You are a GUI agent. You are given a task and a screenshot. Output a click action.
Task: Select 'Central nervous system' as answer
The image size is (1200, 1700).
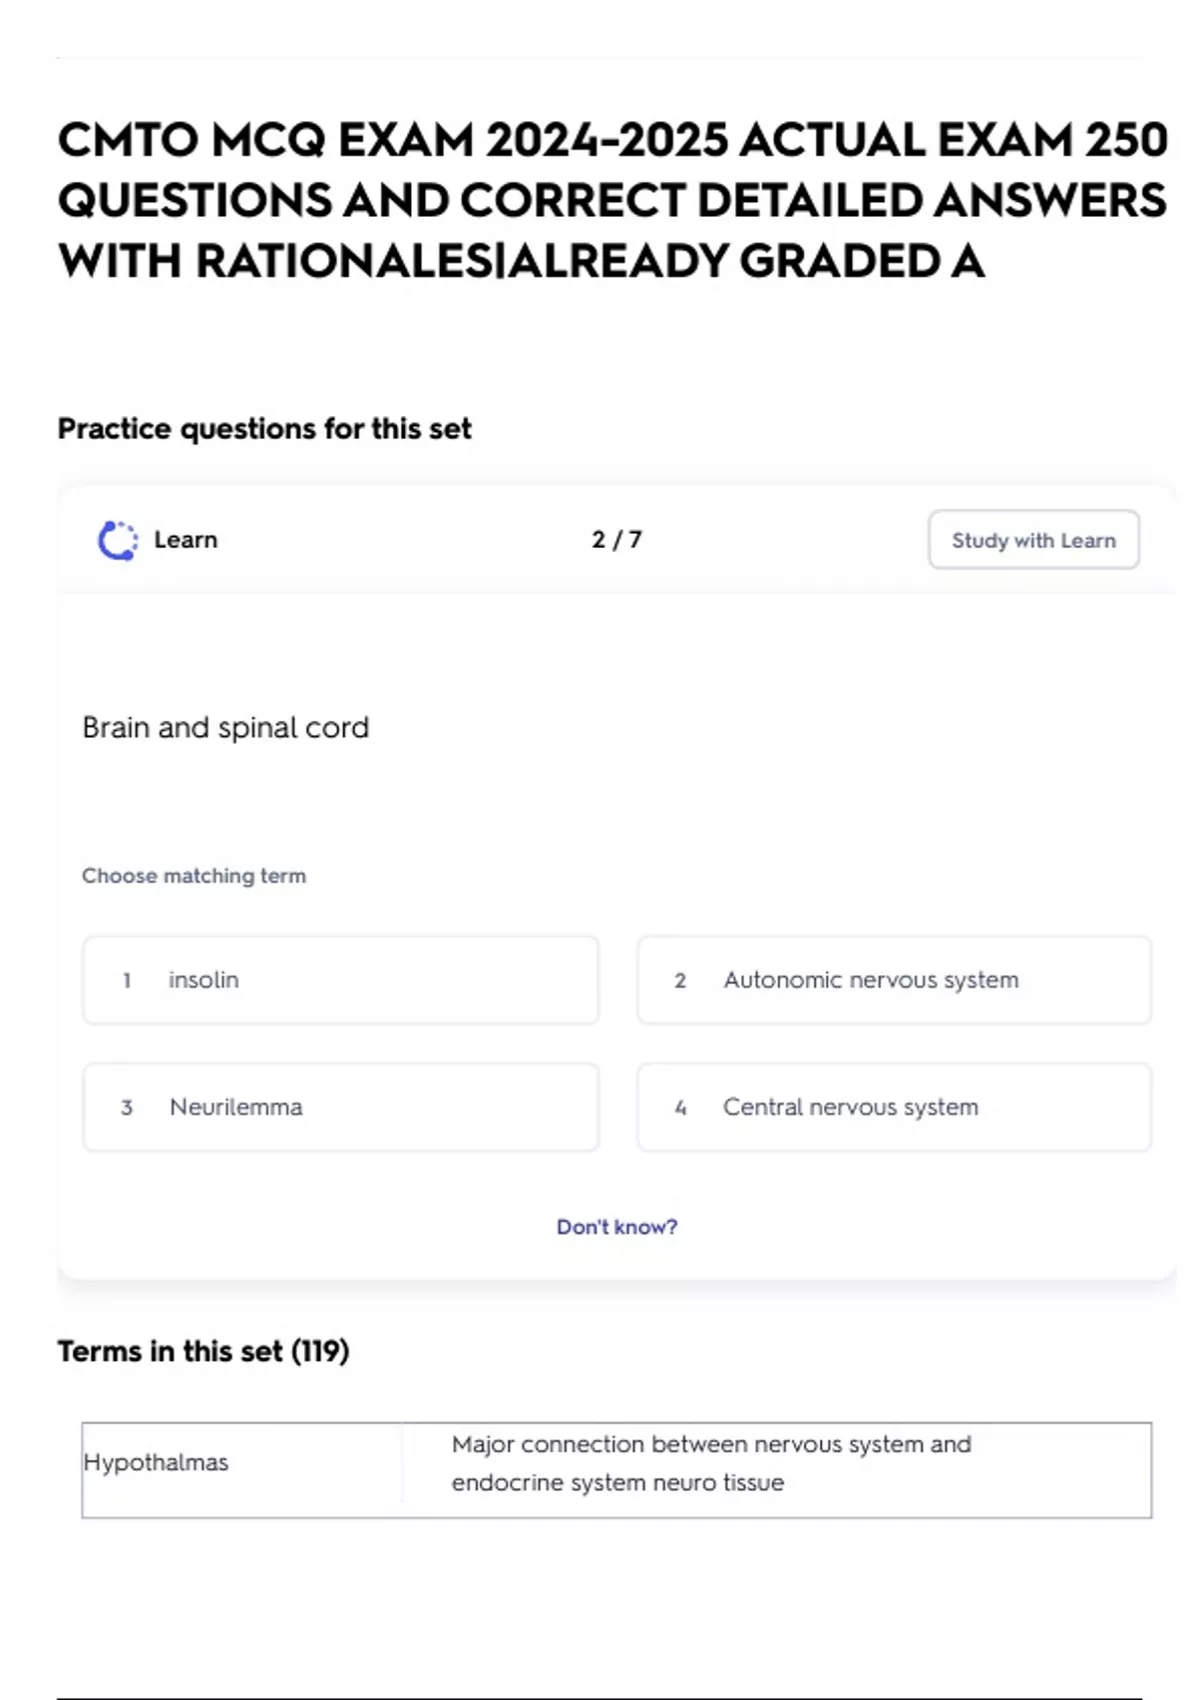click(x=894, y=1107)
